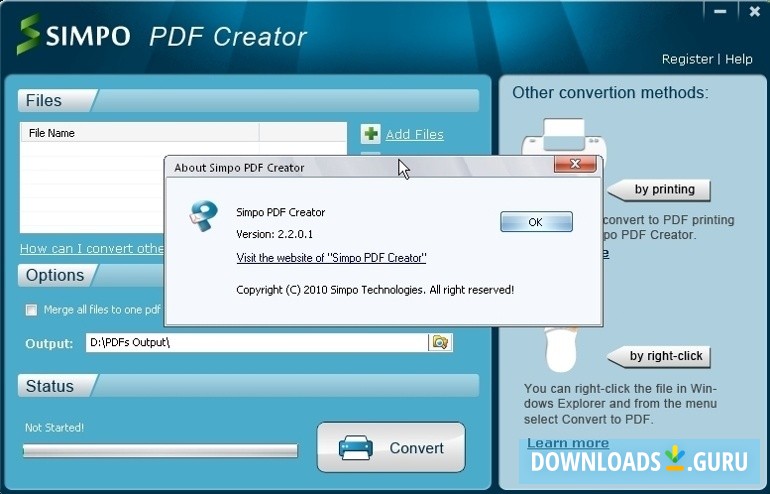Image resolution: width=770 pixels, height=494 pixels.
Task: Minimize the Simpo PDF Creator window
Action: pyautogui.click(x=720, y=12)
